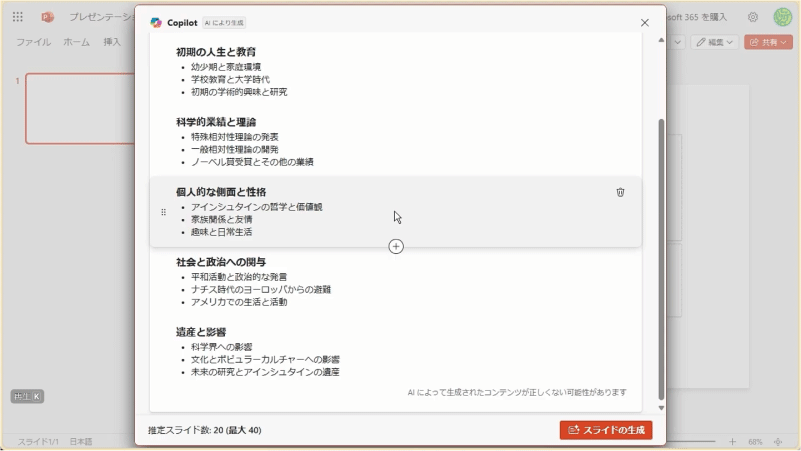
Task: Close the Copilot dialog
Action: pos(644,22)
